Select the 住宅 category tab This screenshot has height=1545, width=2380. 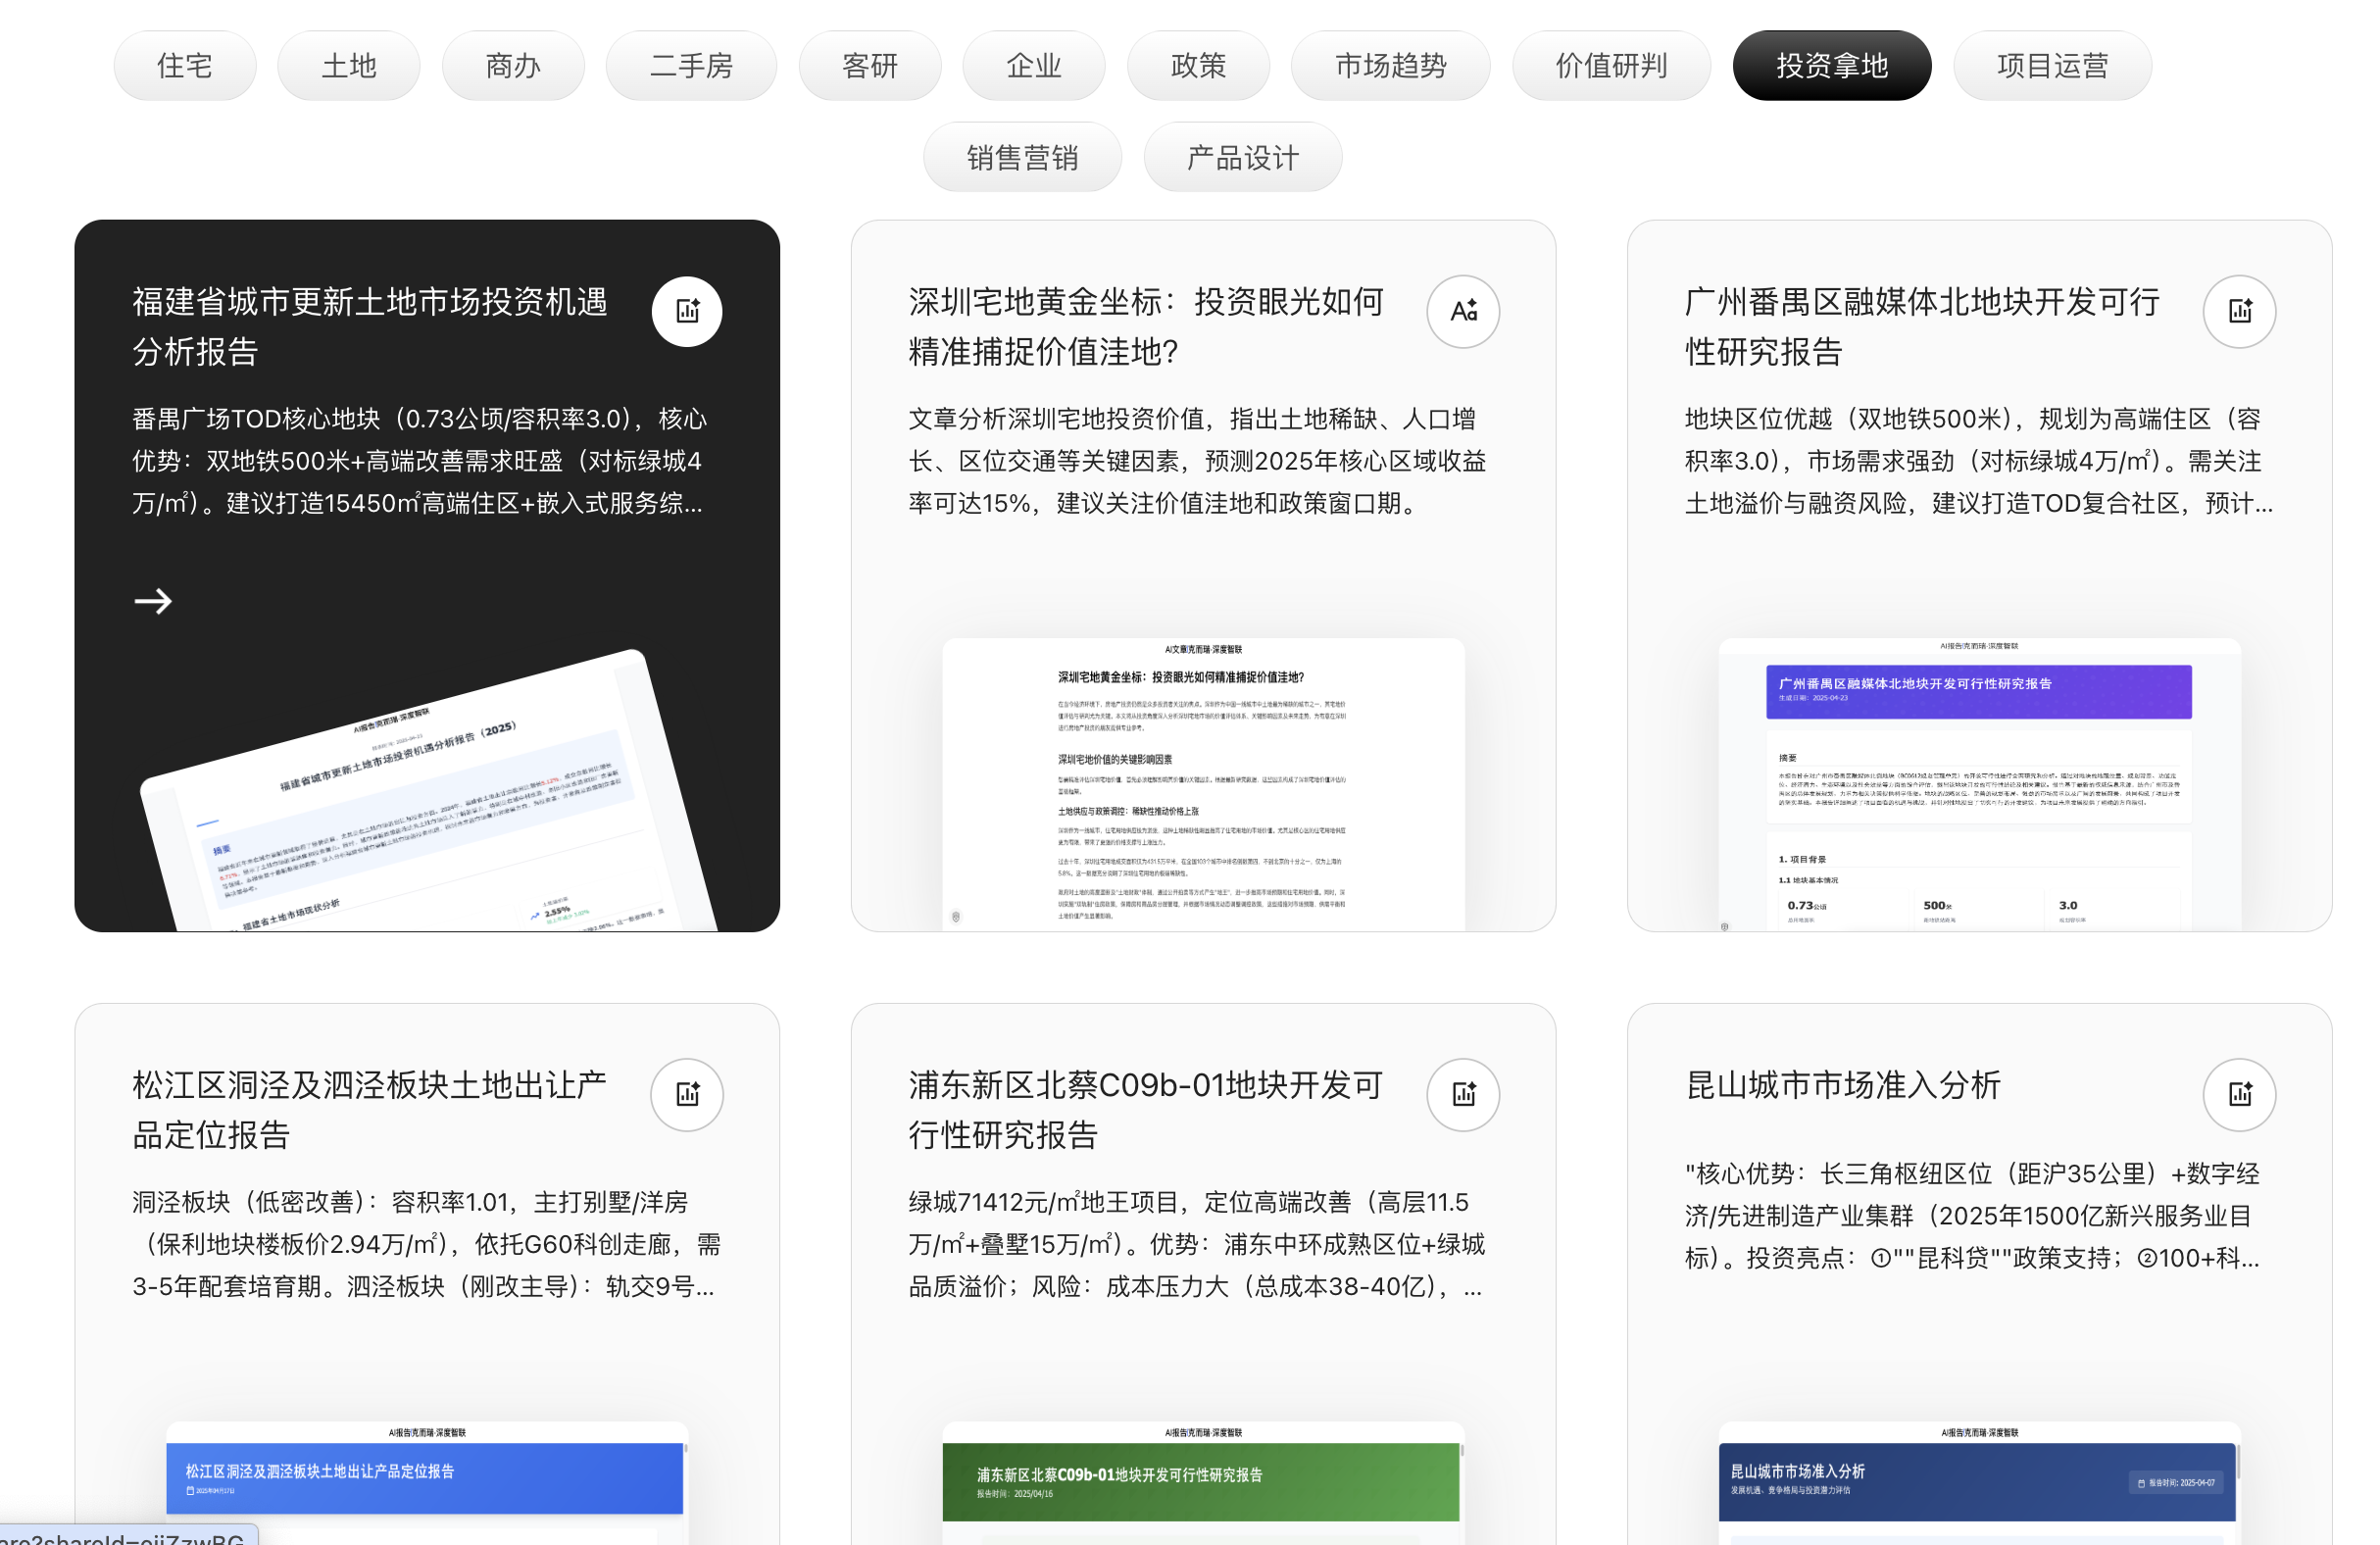pyautogui.click(x=185, y=66)
